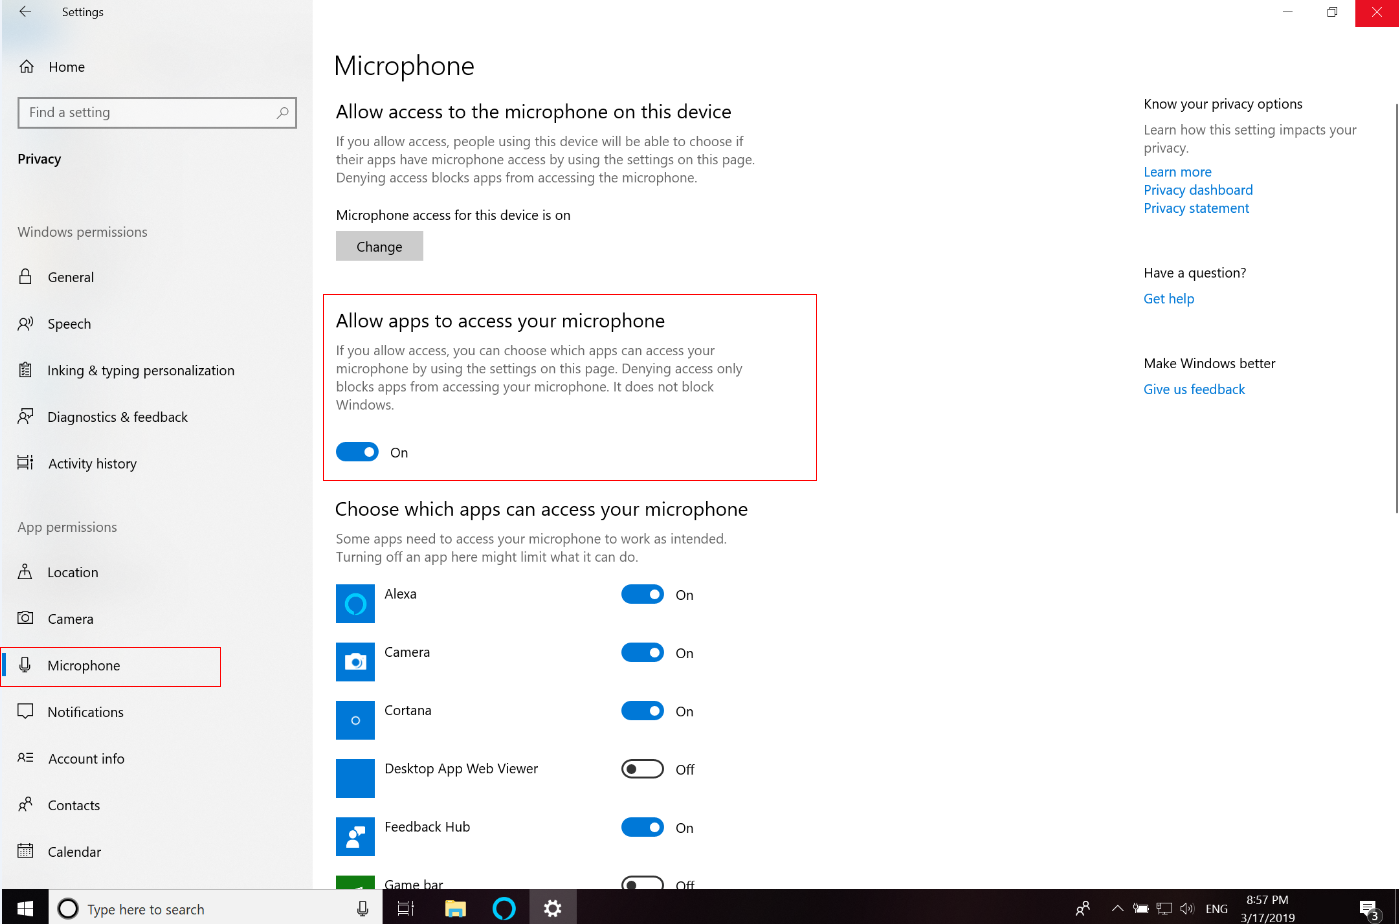Select Speech in the privacy sidebar
The height and width of the screenshot is (924, 1399).
(x=69, y=324)
